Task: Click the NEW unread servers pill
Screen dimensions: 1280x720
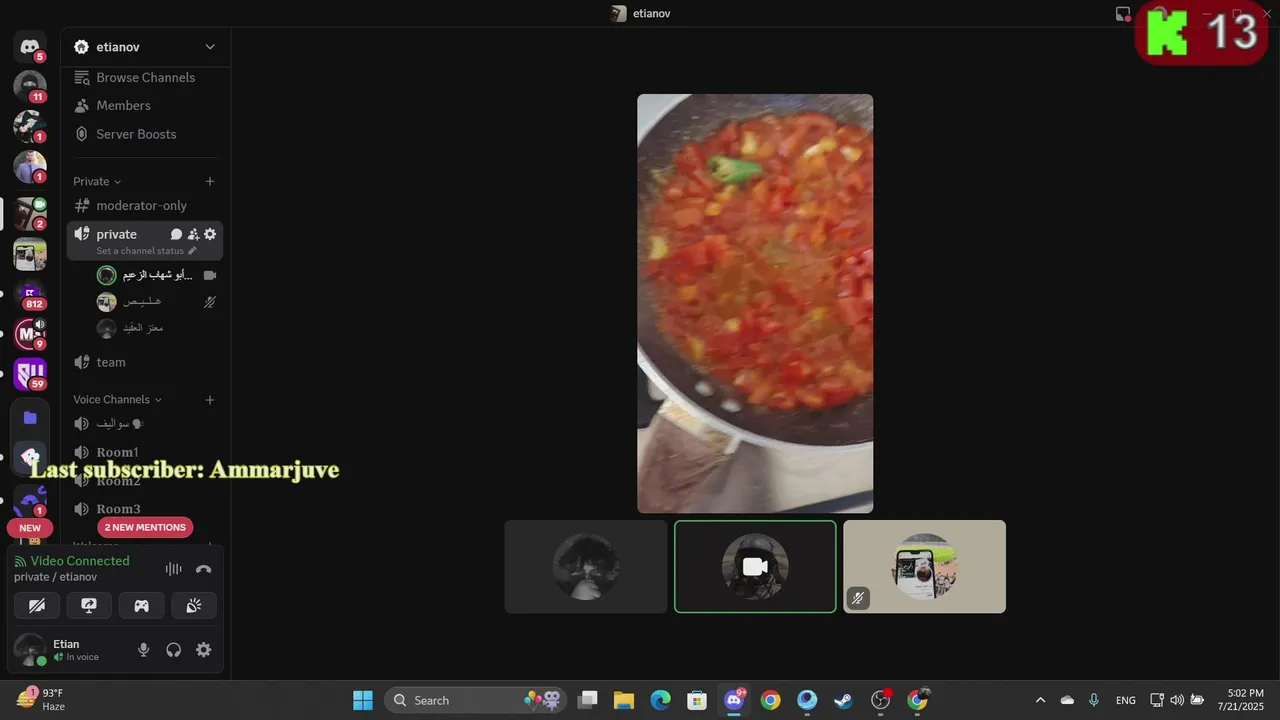Action: click(x=30, y=528)
